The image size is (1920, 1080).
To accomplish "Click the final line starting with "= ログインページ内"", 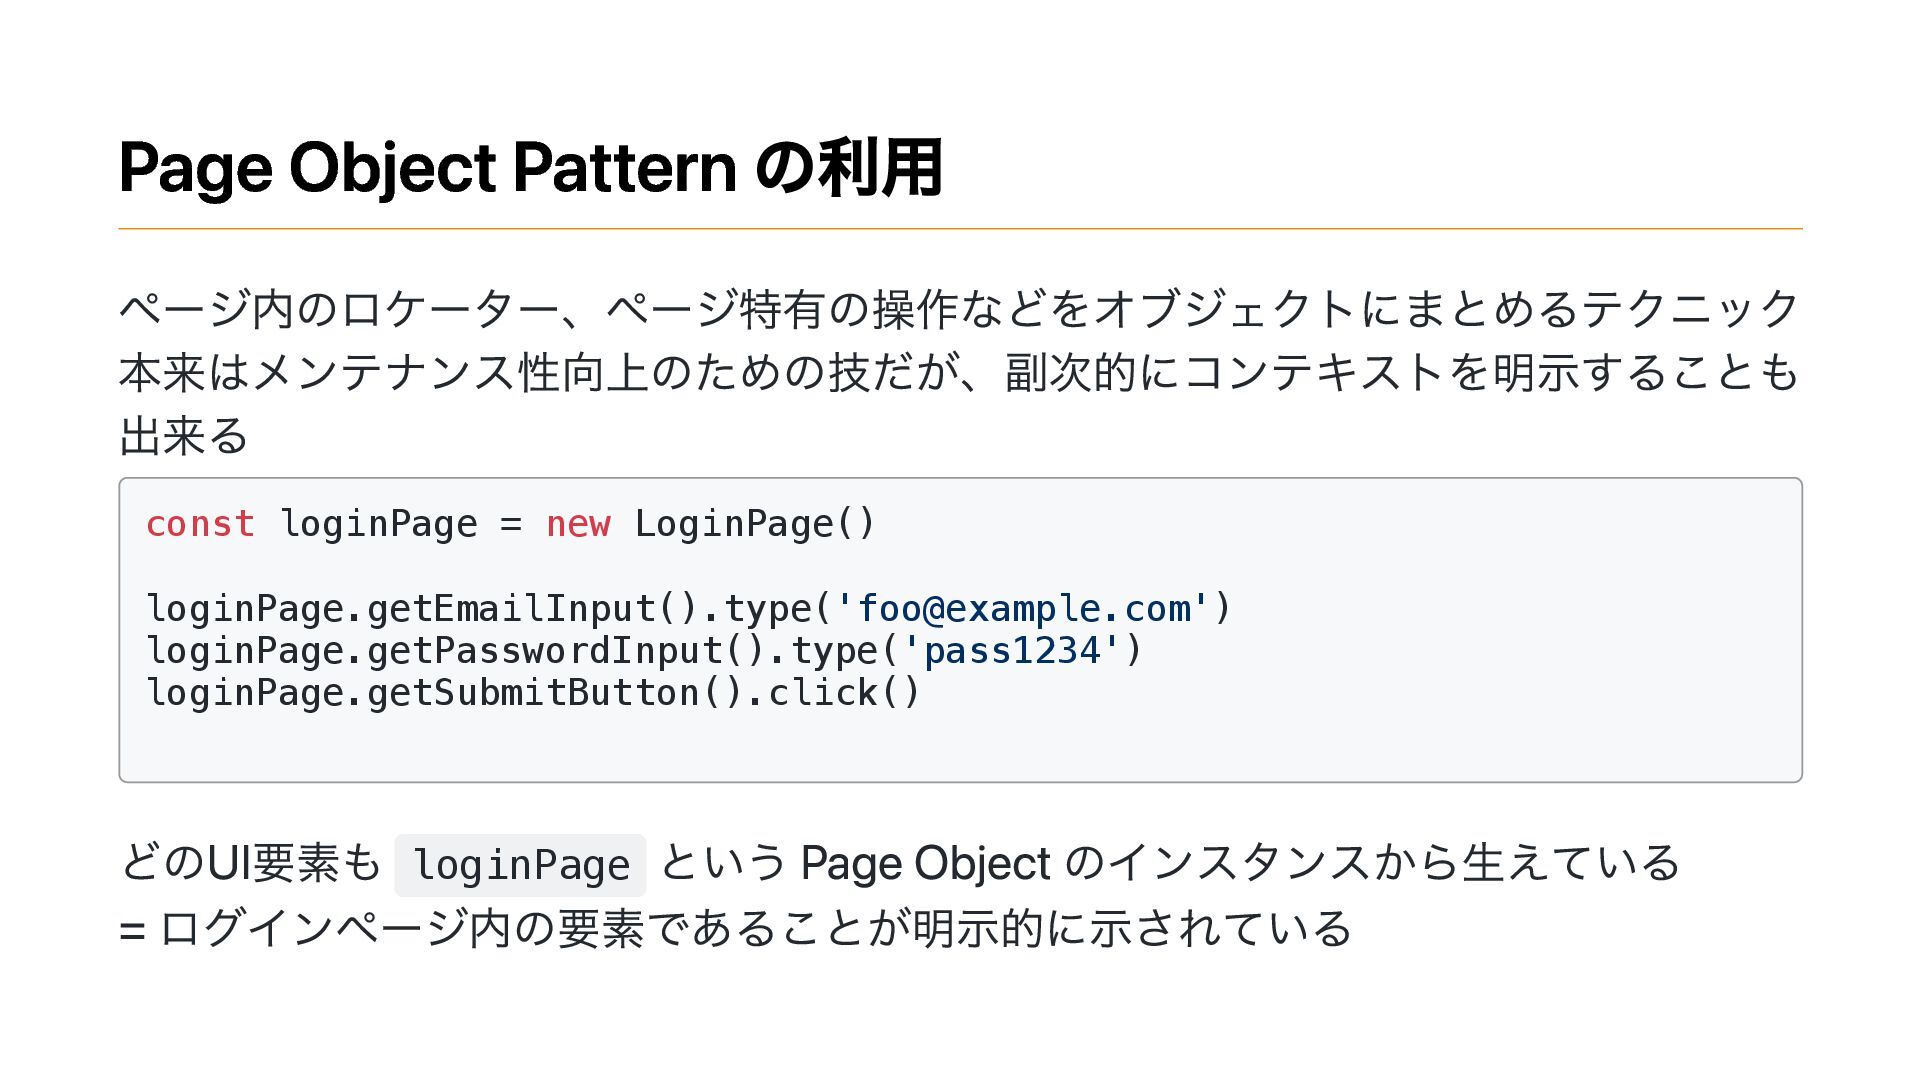I will 735,928.
